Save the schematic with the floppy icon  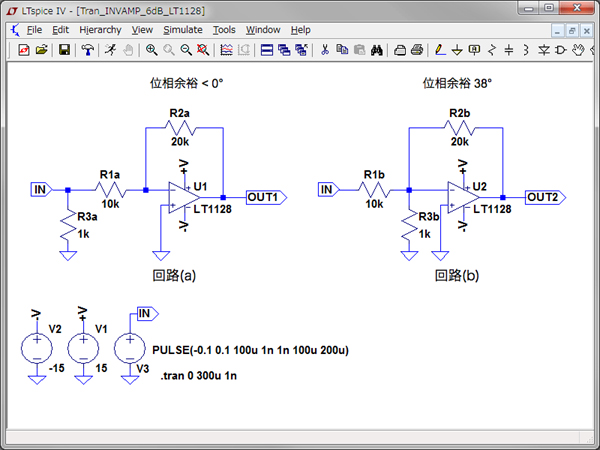click(64, 50)
